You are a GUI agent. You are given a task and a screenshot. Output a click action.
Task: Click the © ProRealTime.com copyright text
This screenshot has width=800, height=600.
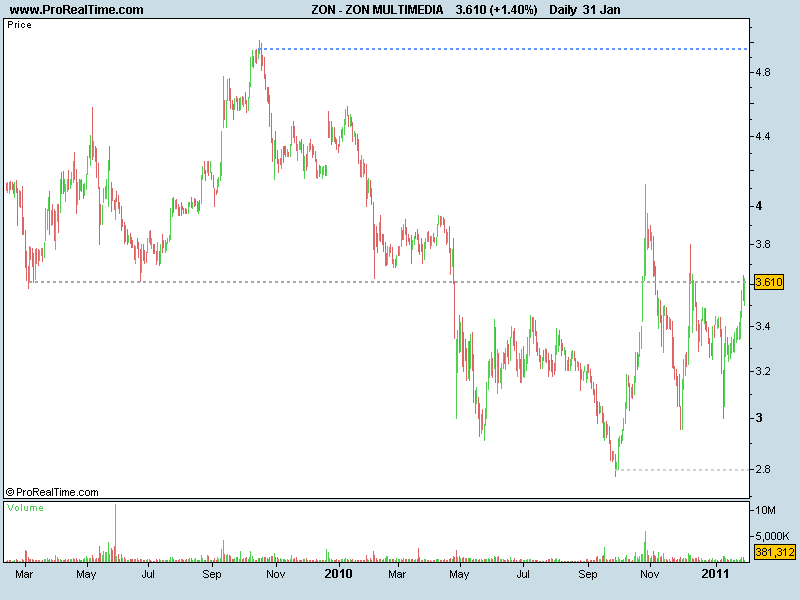(52, 492)
